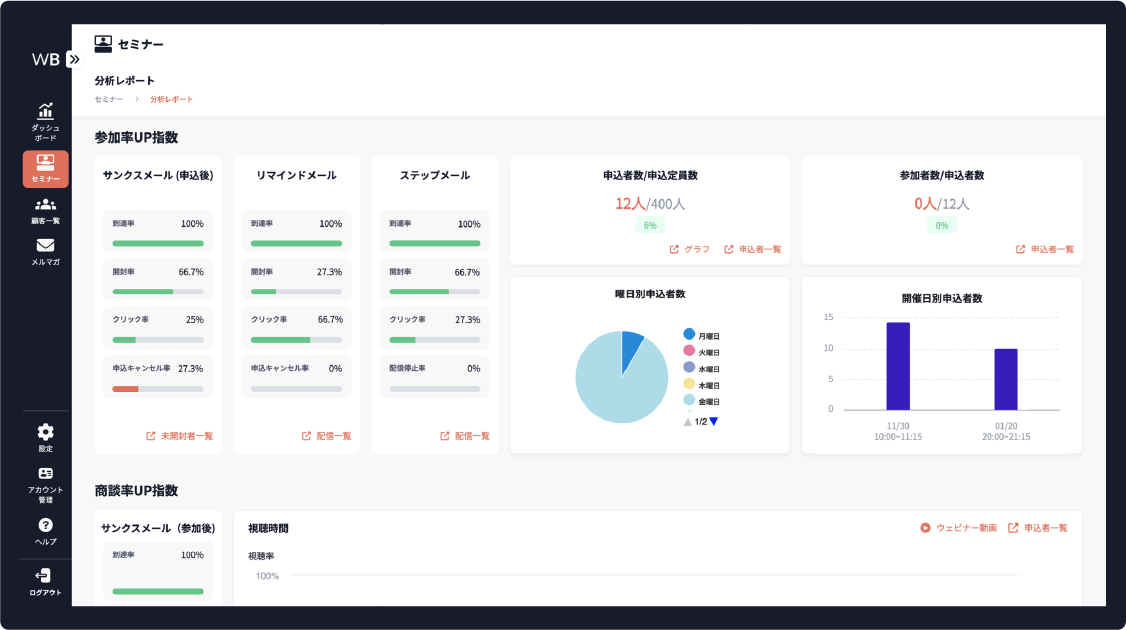Open the 顧客一覧 people icon
The width and height of the screenshot is (1126, 630).
tap(45, 205)
